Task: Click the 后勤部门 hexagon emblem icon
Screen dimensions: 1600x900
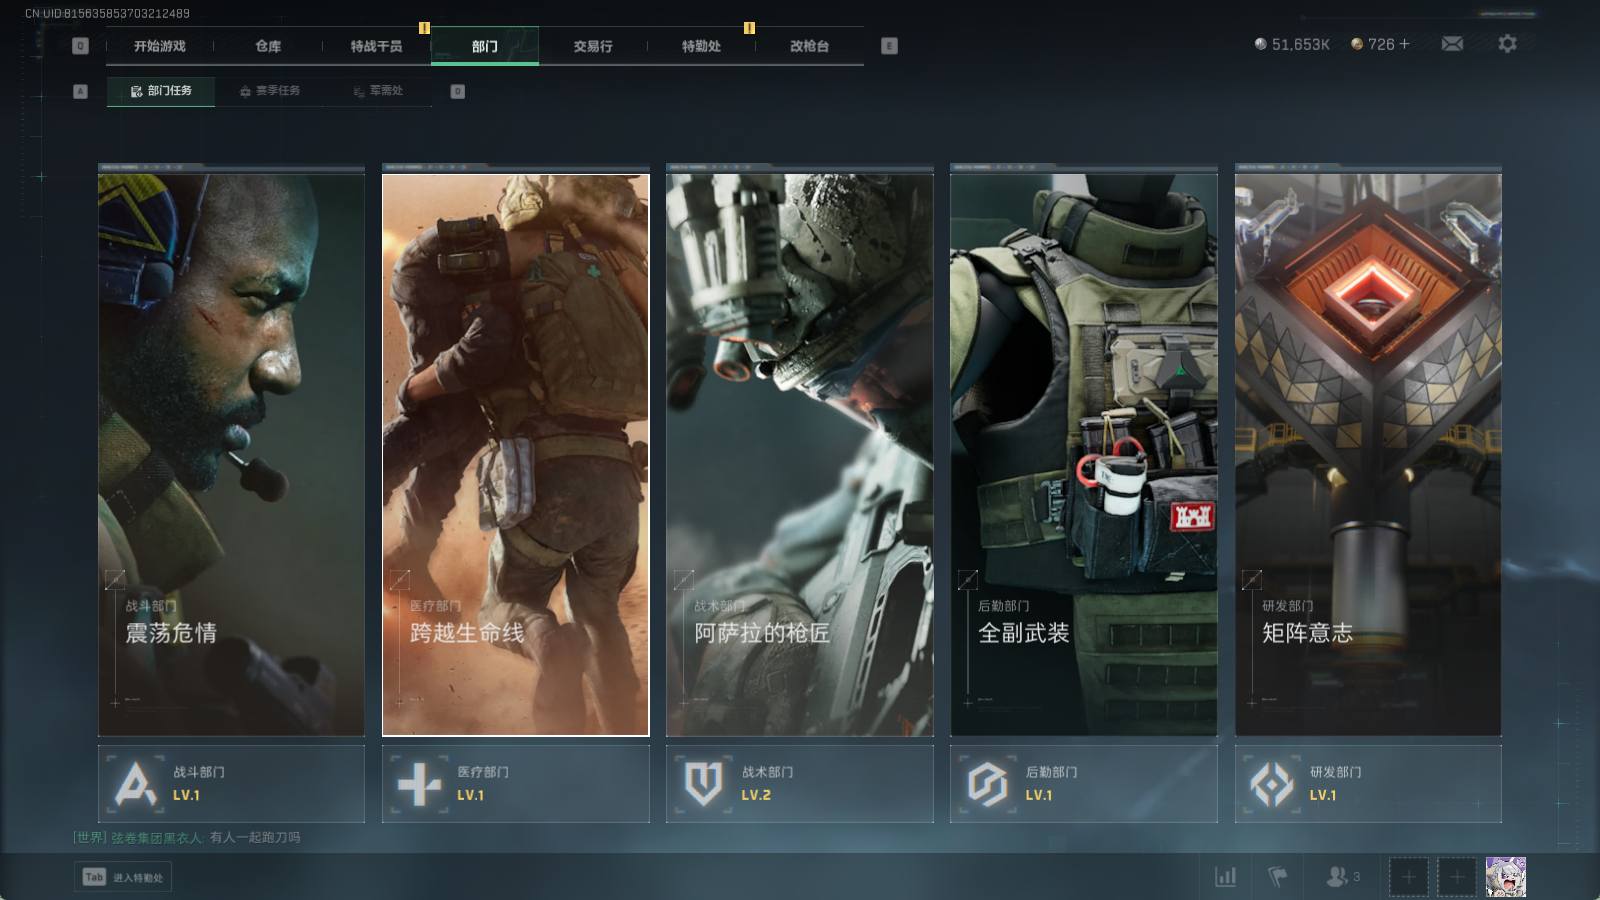Action: (987, 784)
